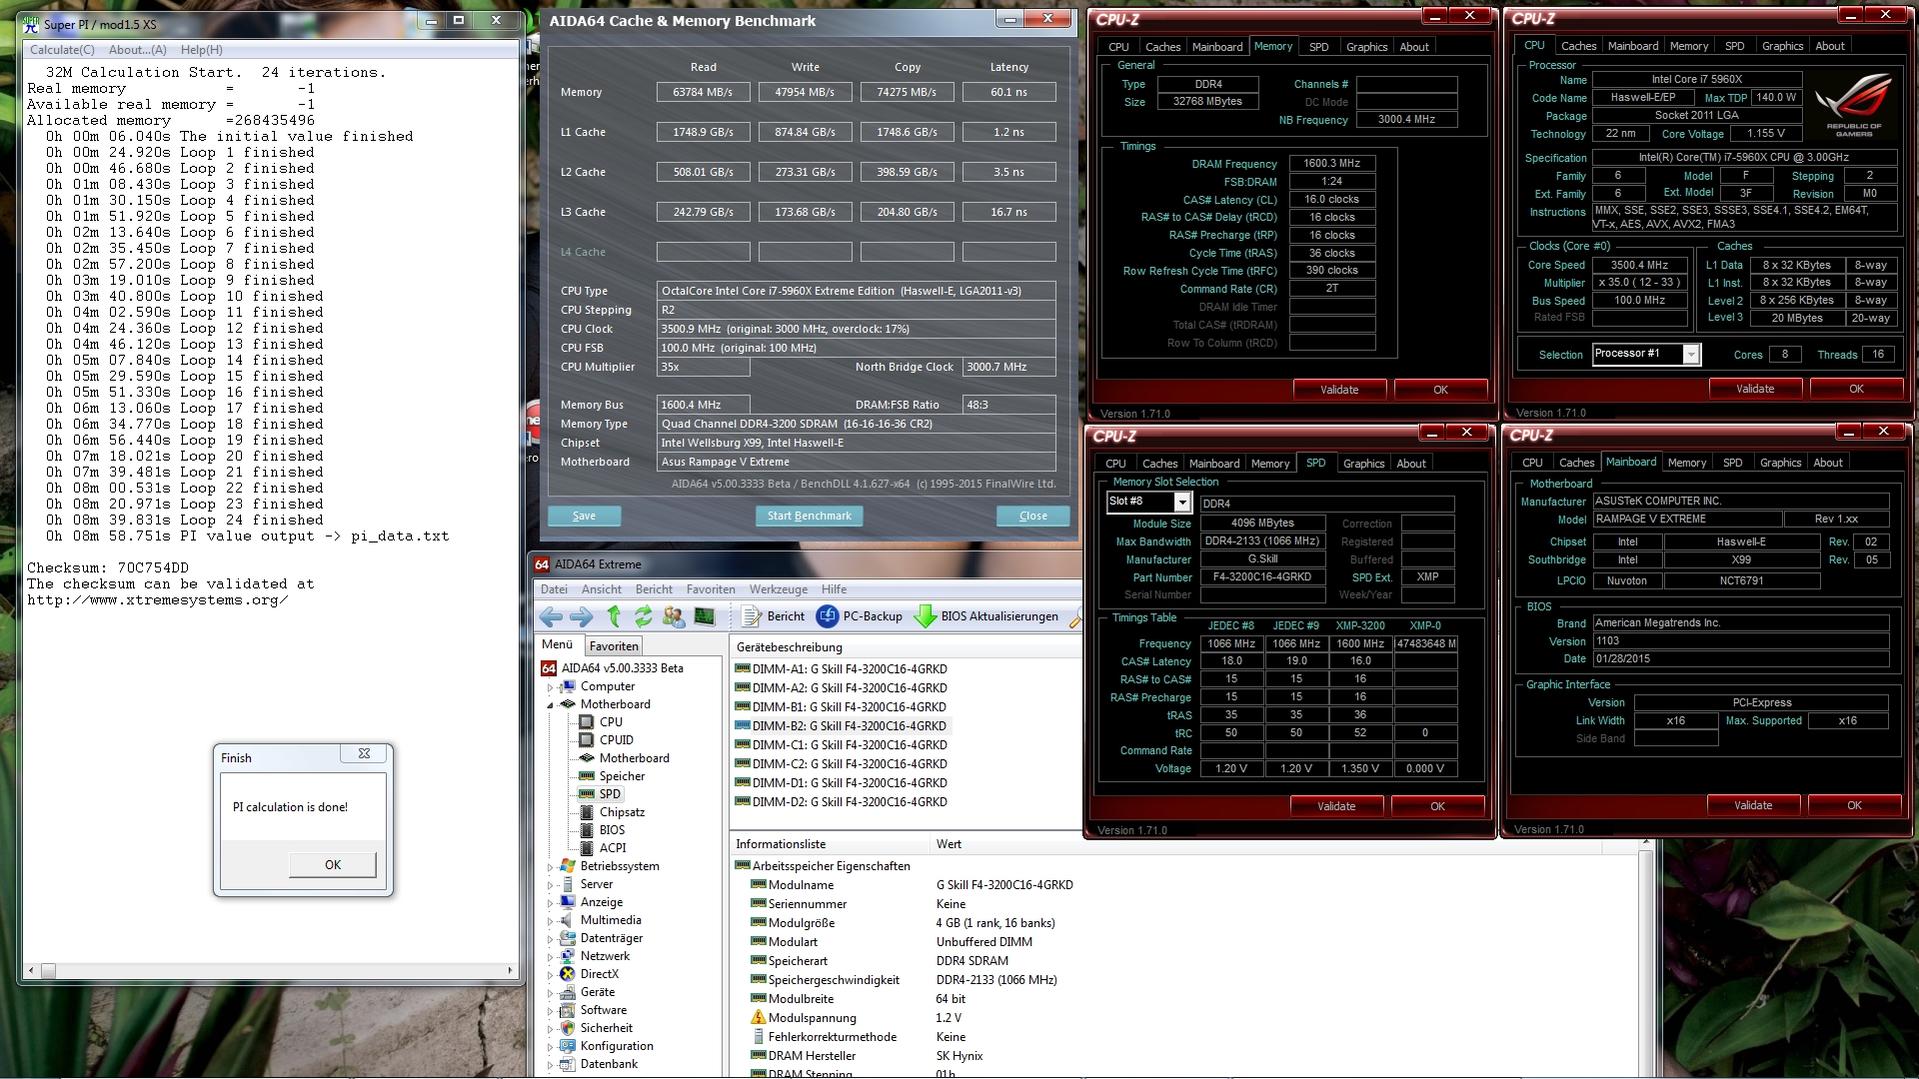Screen dimensions: 1919x1079
Task: Open About tab in CPU-Z SPD window
Action: point(1411,464)
